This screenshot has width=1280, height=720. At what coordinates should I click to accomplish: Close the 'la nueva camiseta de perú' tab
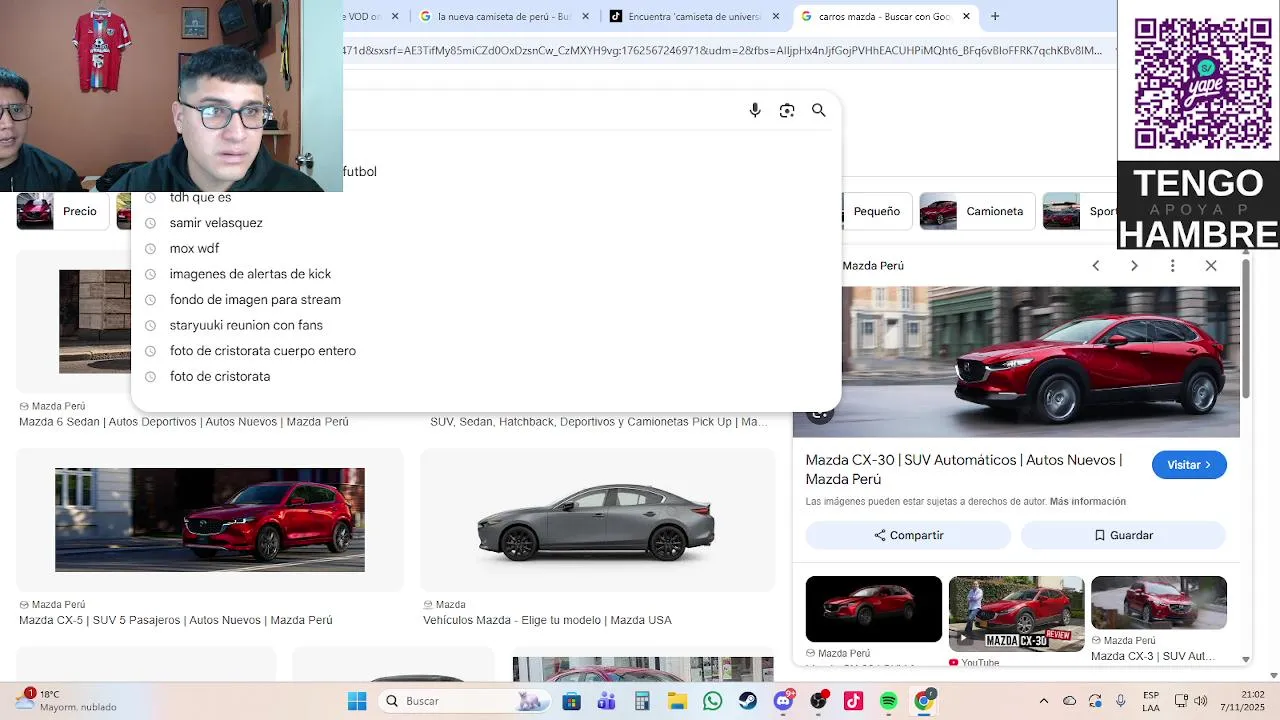(x=586, y=16)
